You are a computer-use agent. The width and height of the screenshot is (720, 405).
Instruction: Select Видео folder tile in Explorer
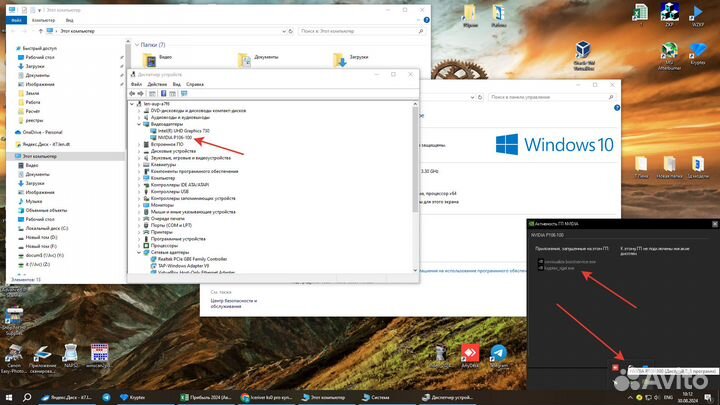point(158,59)
